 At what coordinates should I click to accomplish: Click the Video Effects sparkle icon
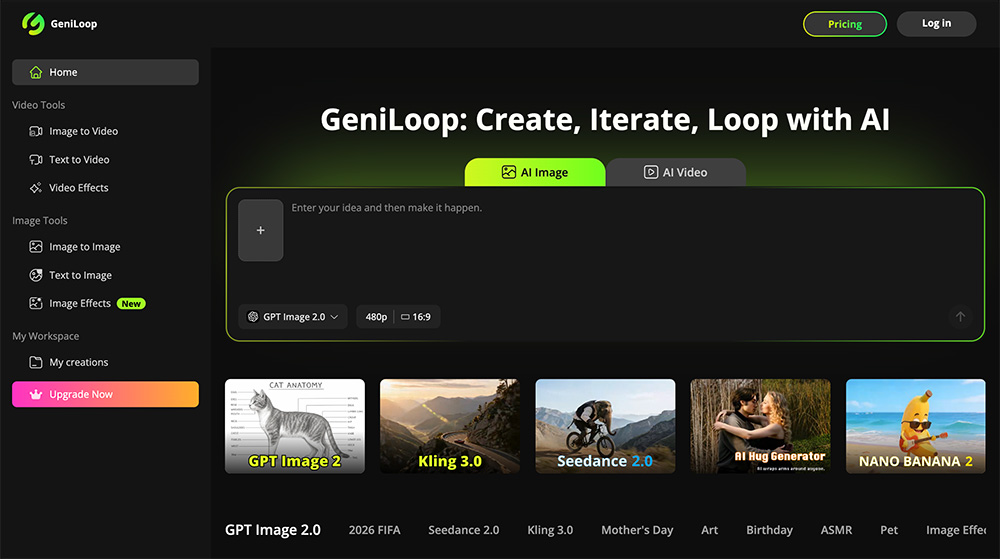click(36, 187)
